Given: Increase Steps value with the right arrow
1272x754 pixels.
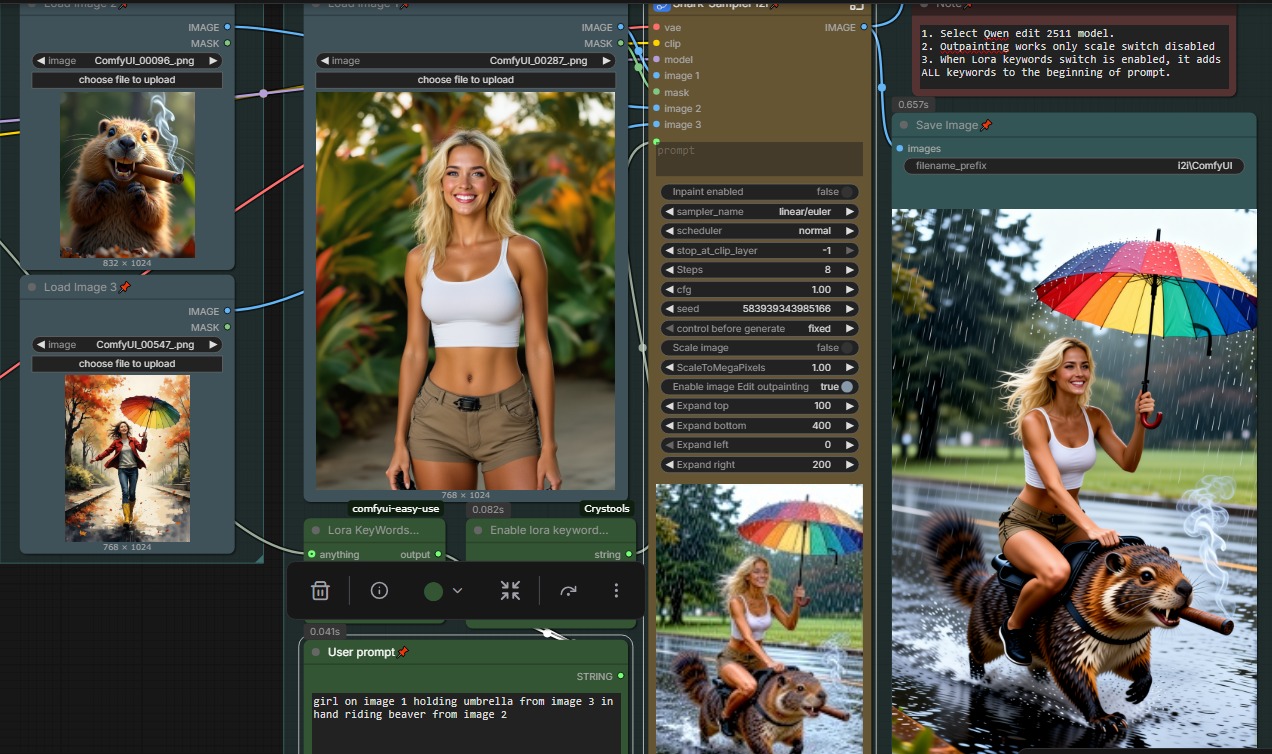Looking at the screenshot, I should (x=850, y=270).
